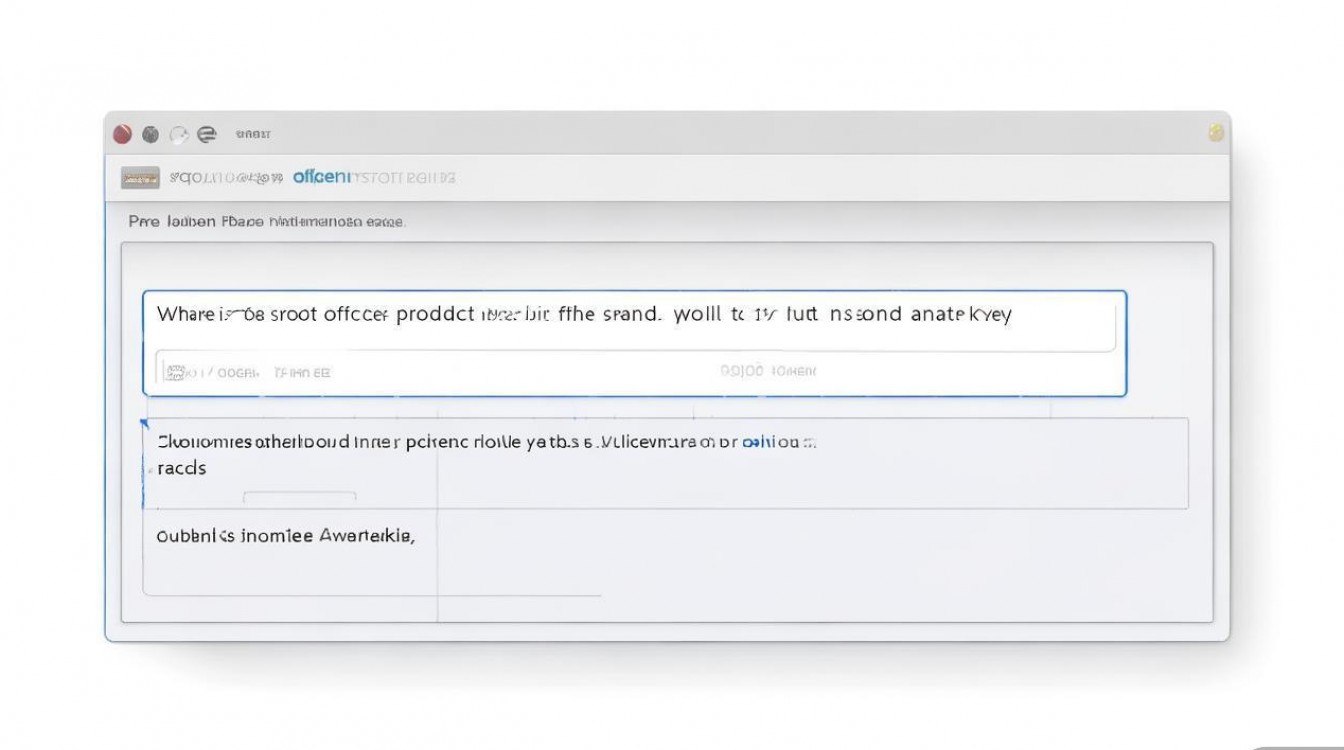
Task: Click the gray-brown badge icon in toolbar
Action: (x=140, y=178)
